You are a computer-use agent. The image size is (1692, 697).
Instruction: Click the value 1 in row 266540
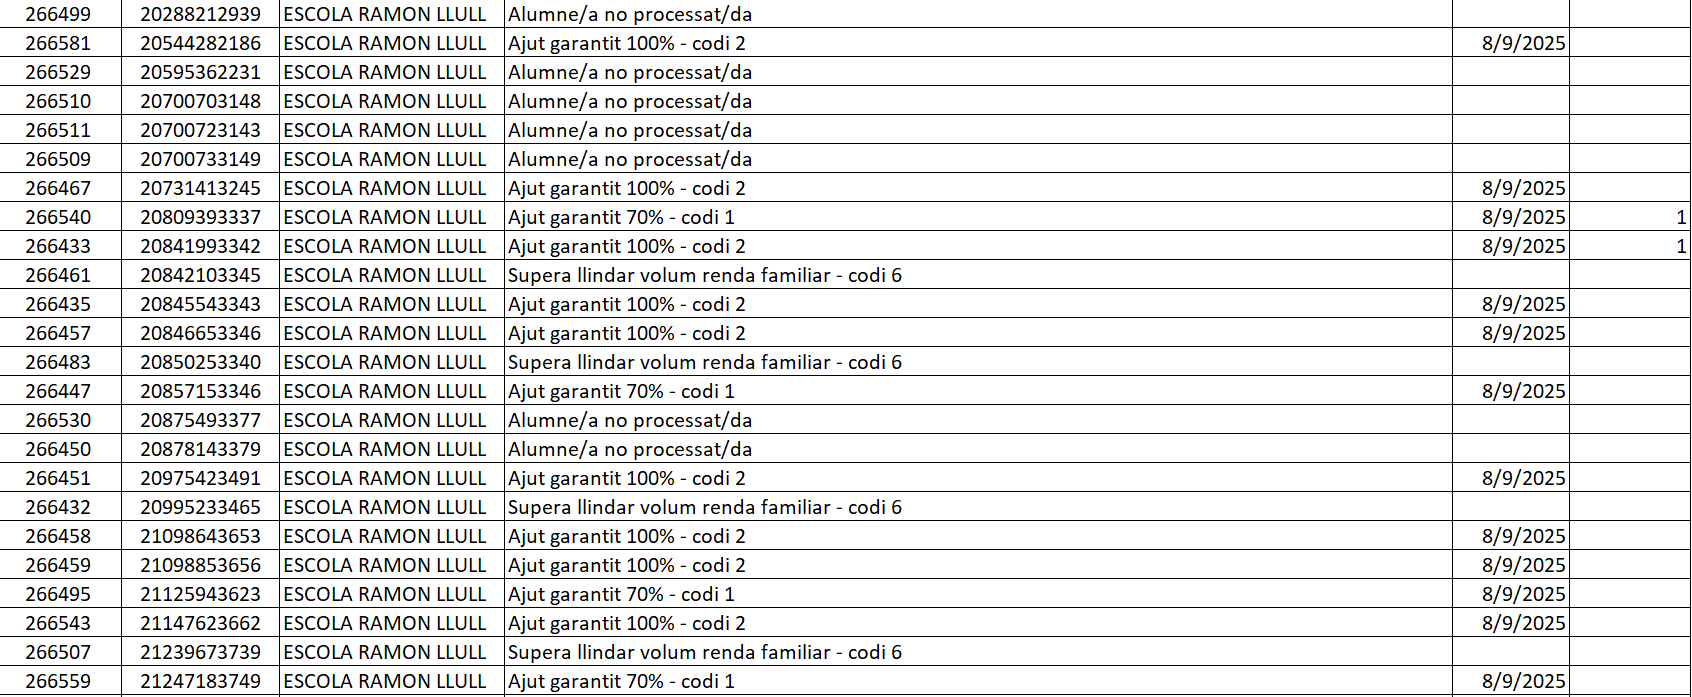tap(1680, 217)
